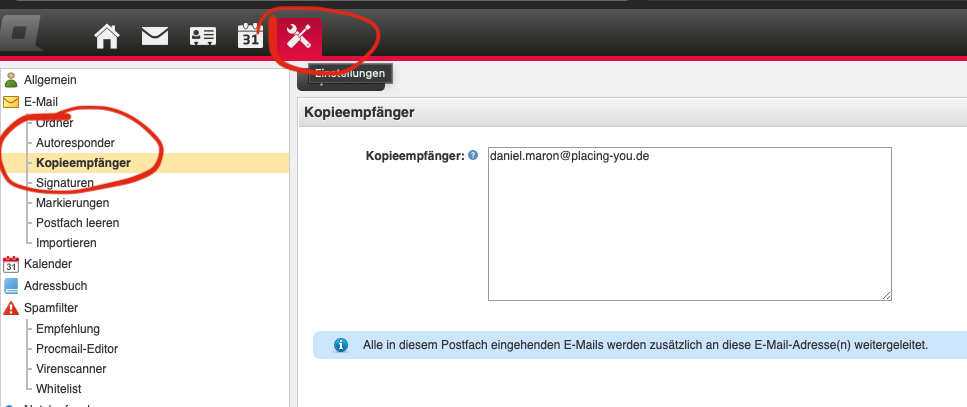Image resolution: width=967 pixels, height=407 pixels.
Task: Click the info text about weitergeleitet E-Mails
Action: pyautogui.click(x=645, y=345)
